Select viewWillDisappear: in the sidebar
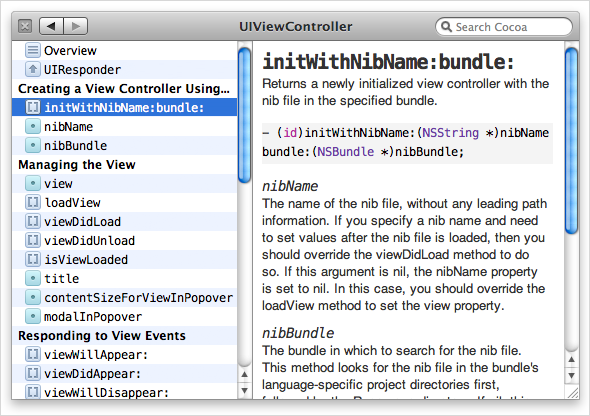 click(x=125, y=391)
